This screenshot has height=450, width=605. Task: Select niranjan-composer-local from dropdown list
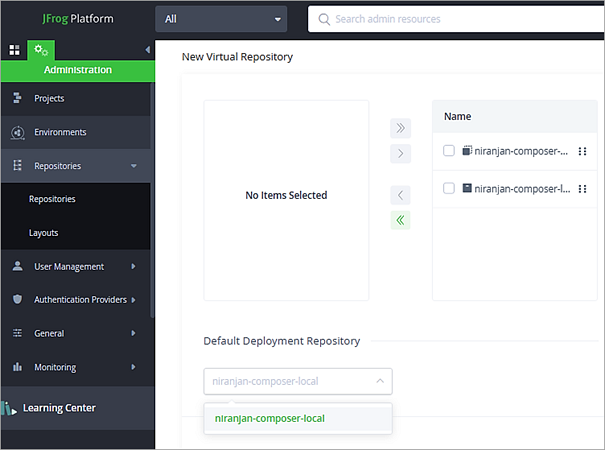pyautogui.click(x=270, y=418)
